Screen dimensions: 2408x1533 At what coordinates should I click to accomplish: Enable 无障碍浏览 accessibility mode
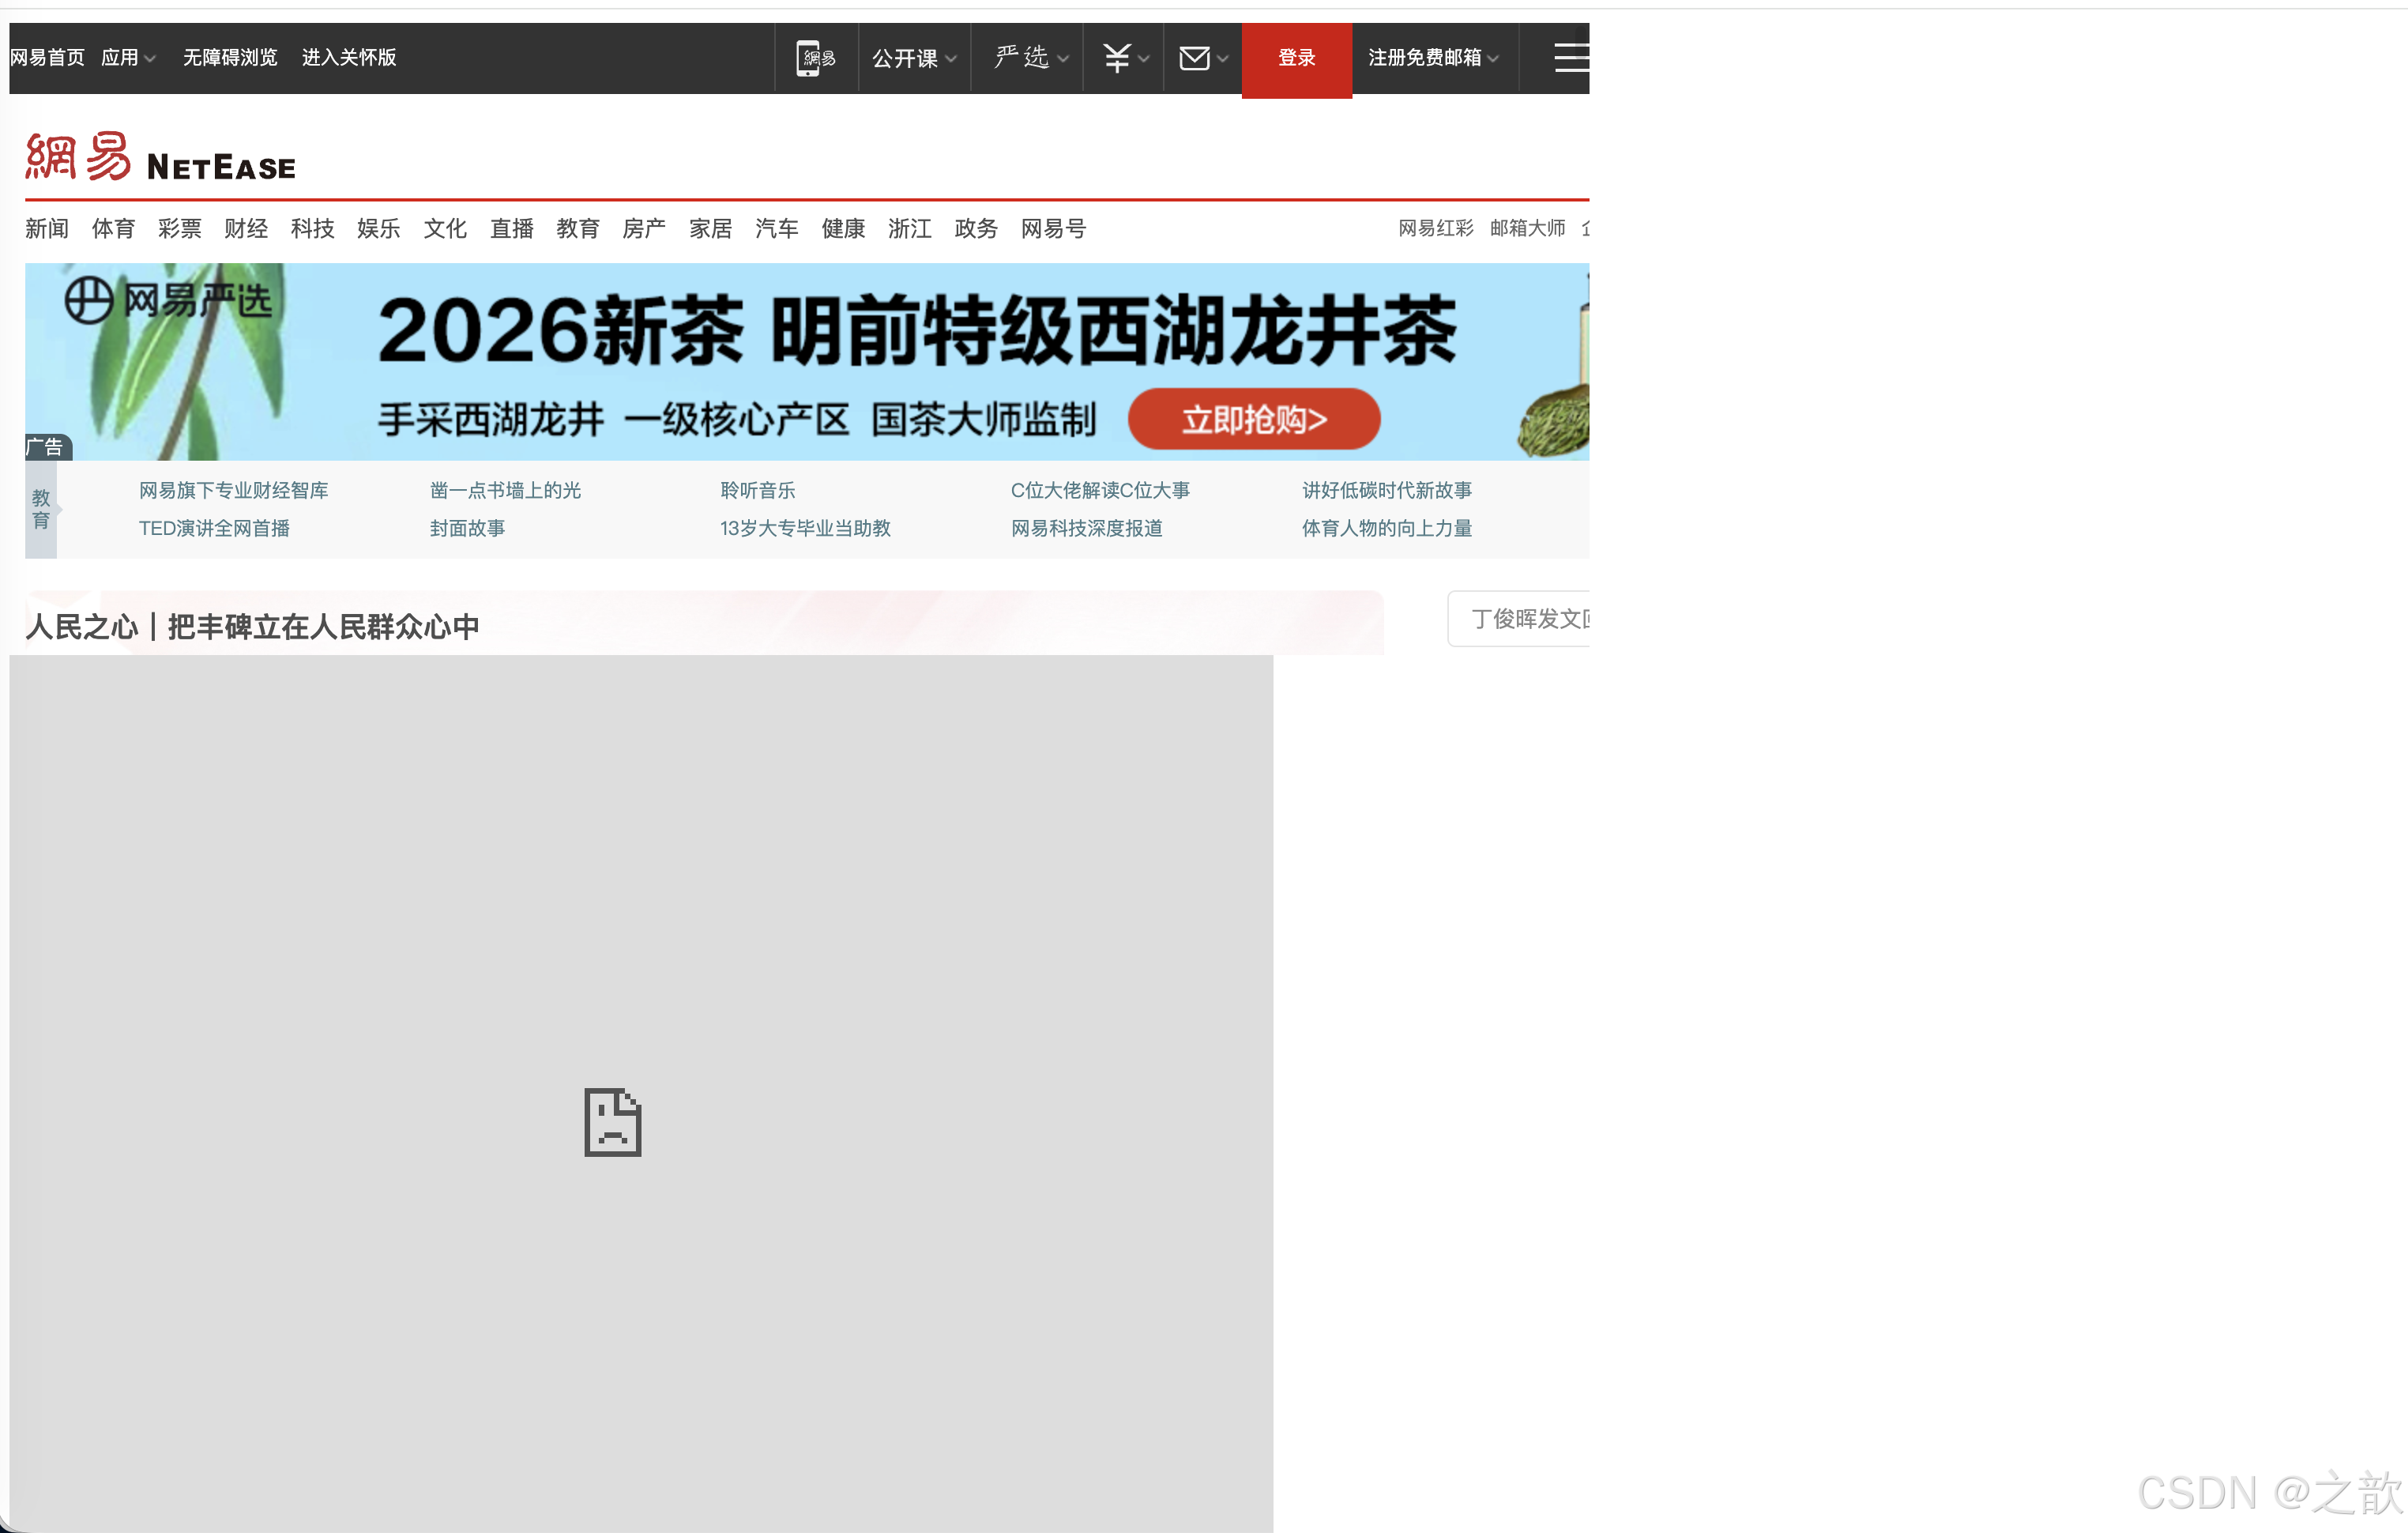(x=230, y=58)
